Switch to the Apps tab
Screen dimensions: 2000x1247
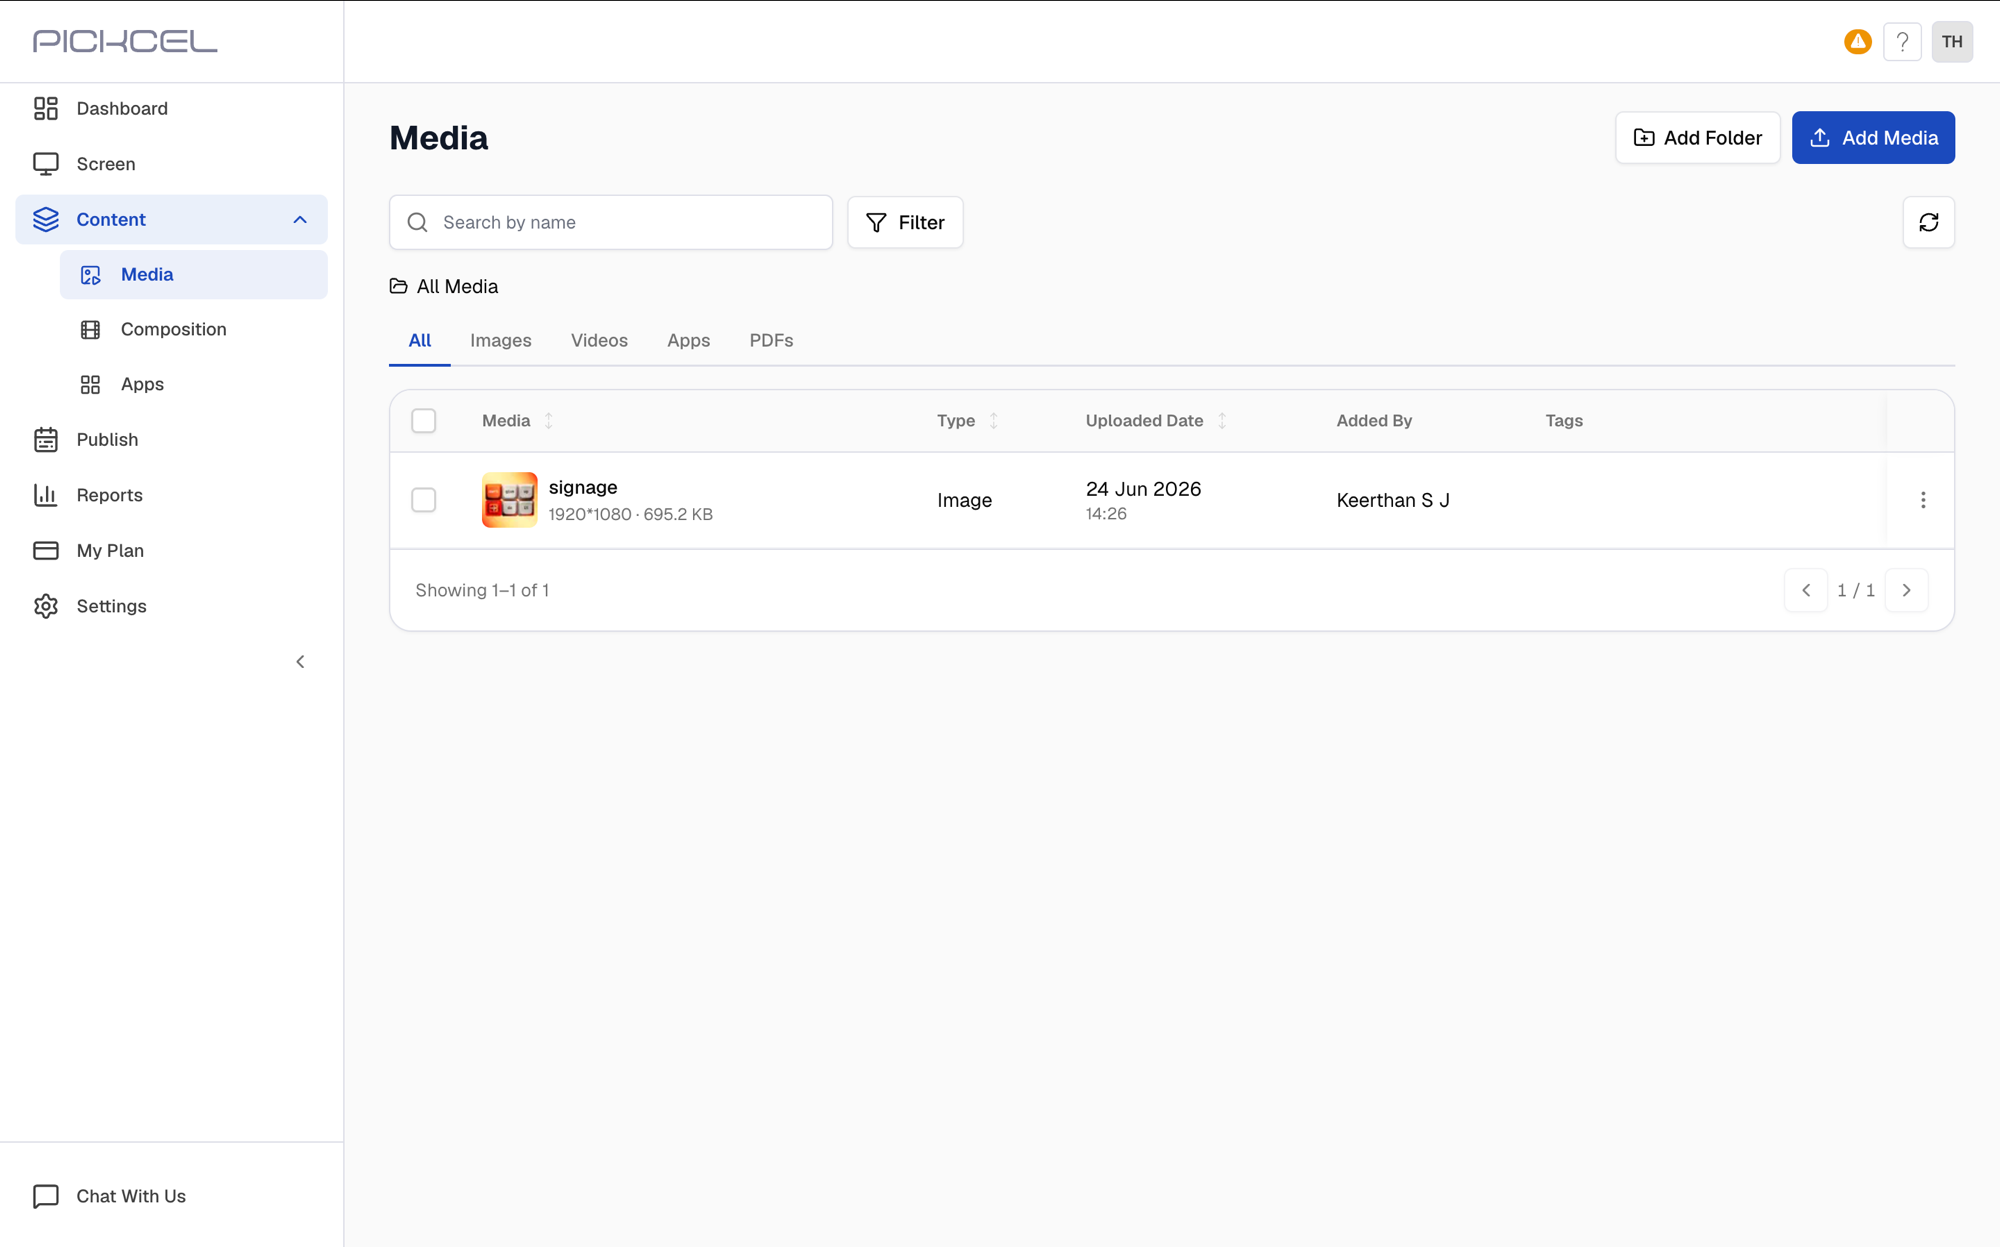[689, 341]
